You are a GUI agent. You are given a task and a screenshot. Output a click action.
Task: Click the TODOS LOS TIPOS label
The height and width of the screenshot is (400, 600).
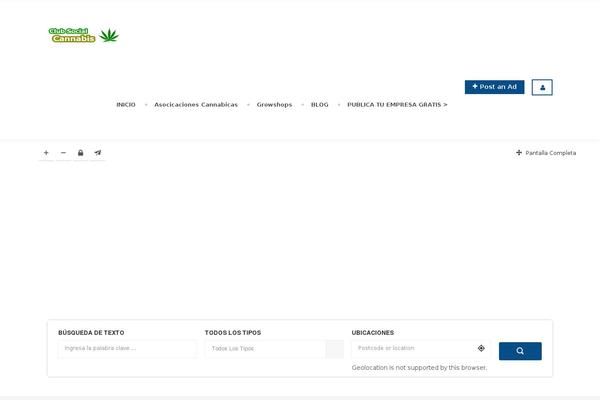[233, 333]
